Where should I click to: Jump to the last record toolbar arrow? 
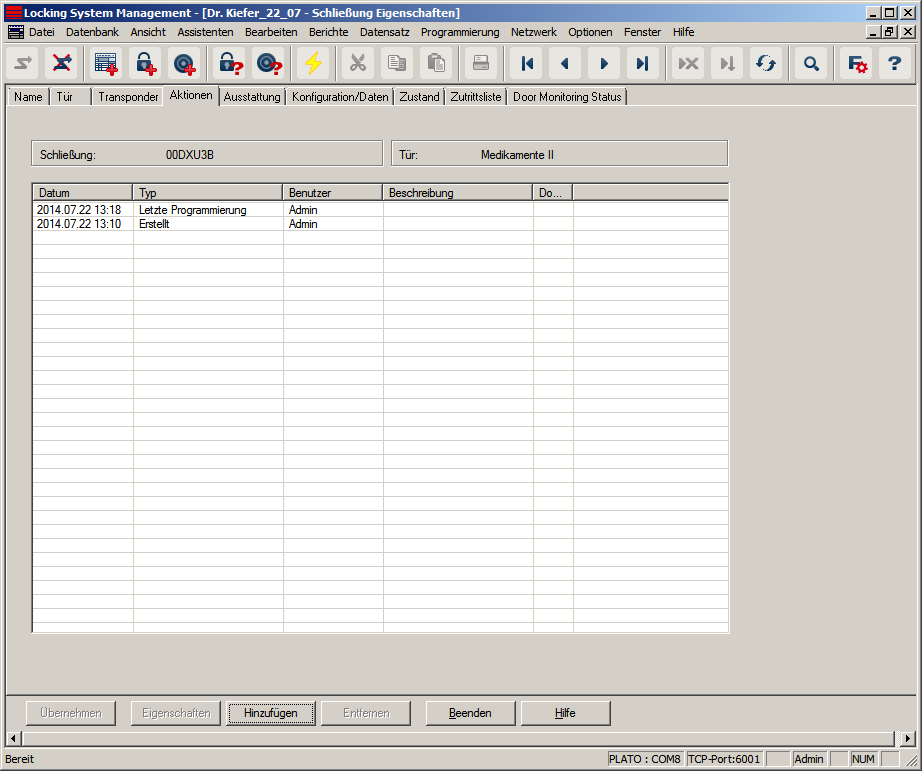click(642, 64)
